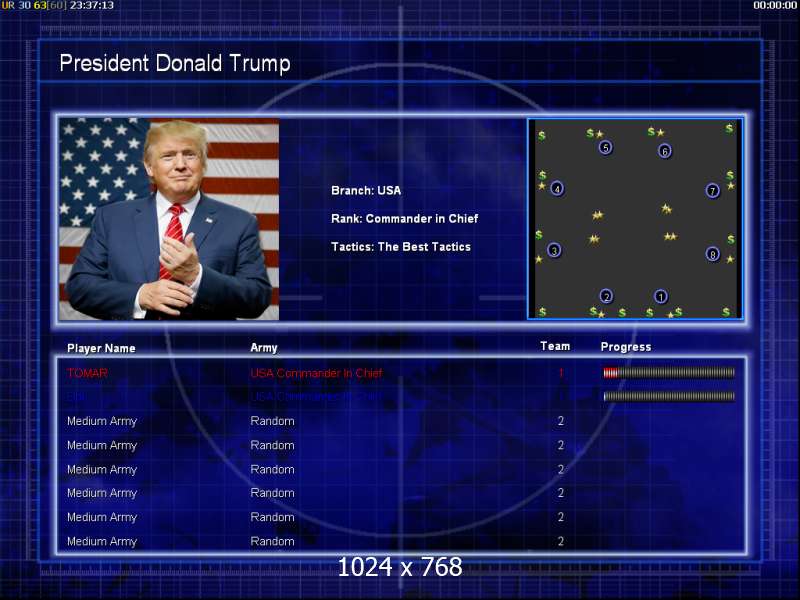Pick start position 3 on the minimap
800x600 pixels.
click(554, 251)
